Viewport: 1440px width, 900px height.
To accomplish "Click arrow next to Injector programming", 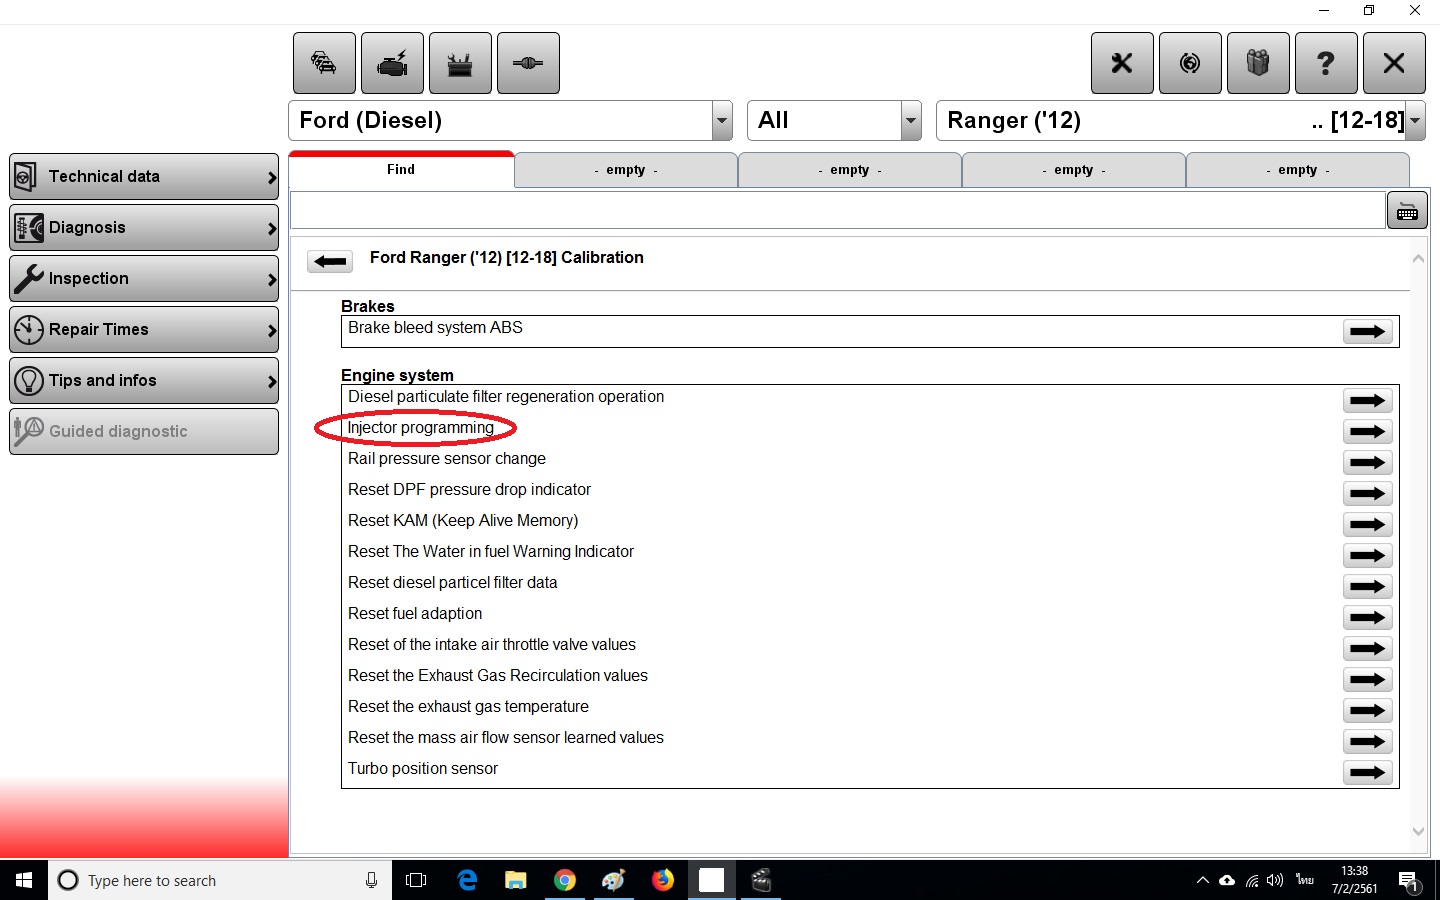I will (1368, 432).
